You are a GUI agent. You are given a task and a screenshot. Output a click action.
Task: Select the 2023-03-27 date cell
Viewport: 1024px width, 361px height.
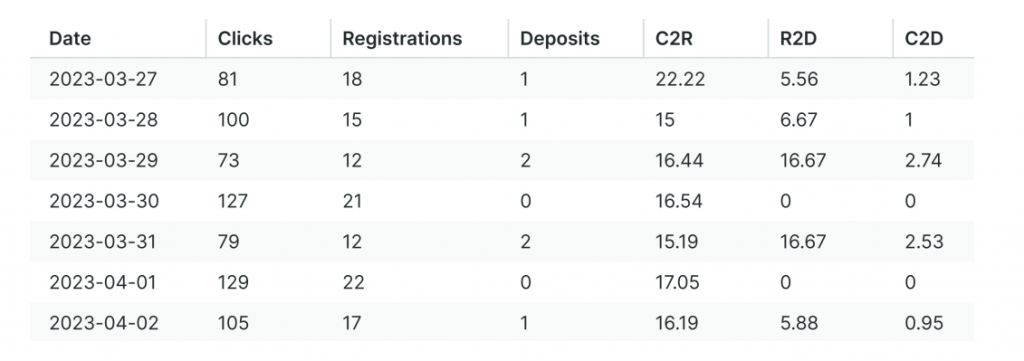[104, 79]
